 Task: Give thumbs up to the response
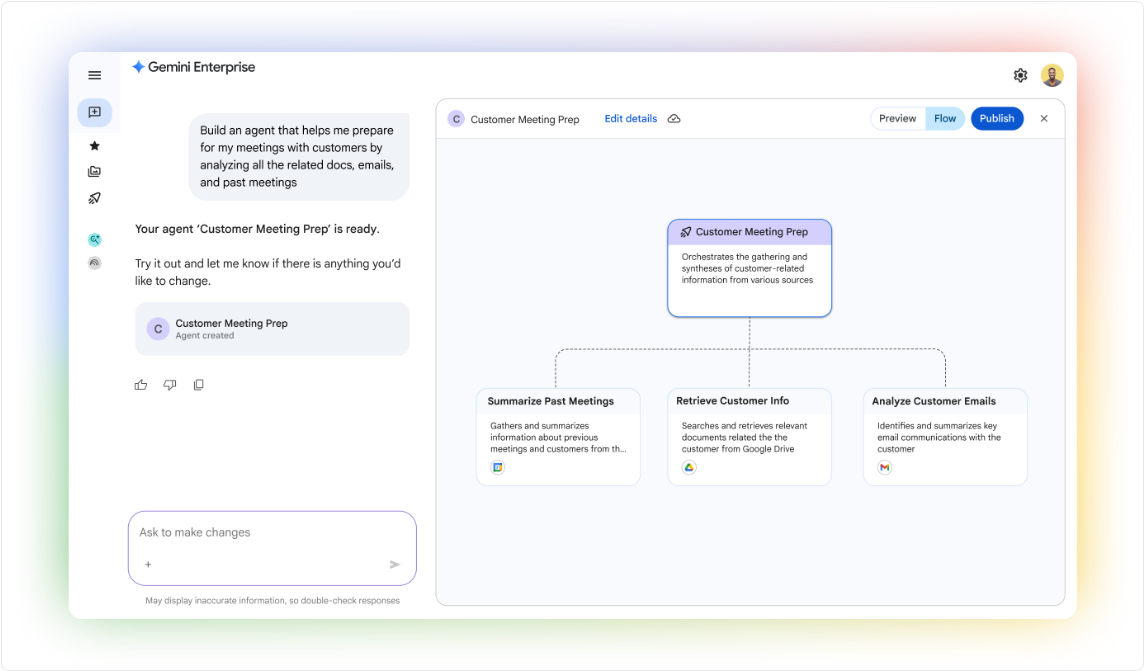coord(141,385)
